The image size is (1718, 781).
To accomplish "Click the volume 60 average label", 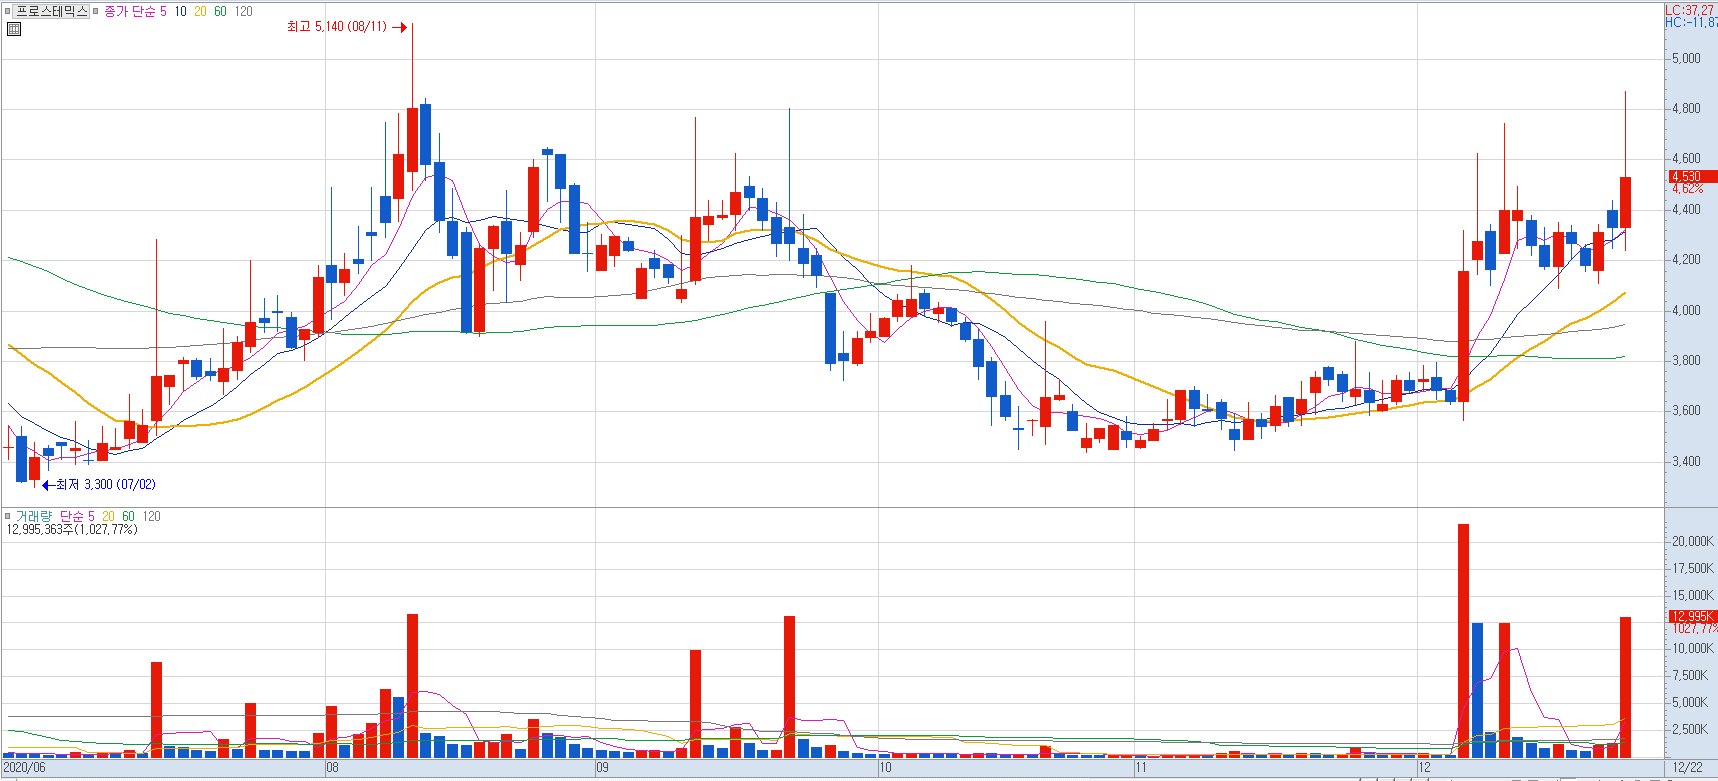I will tap(128, 516).
